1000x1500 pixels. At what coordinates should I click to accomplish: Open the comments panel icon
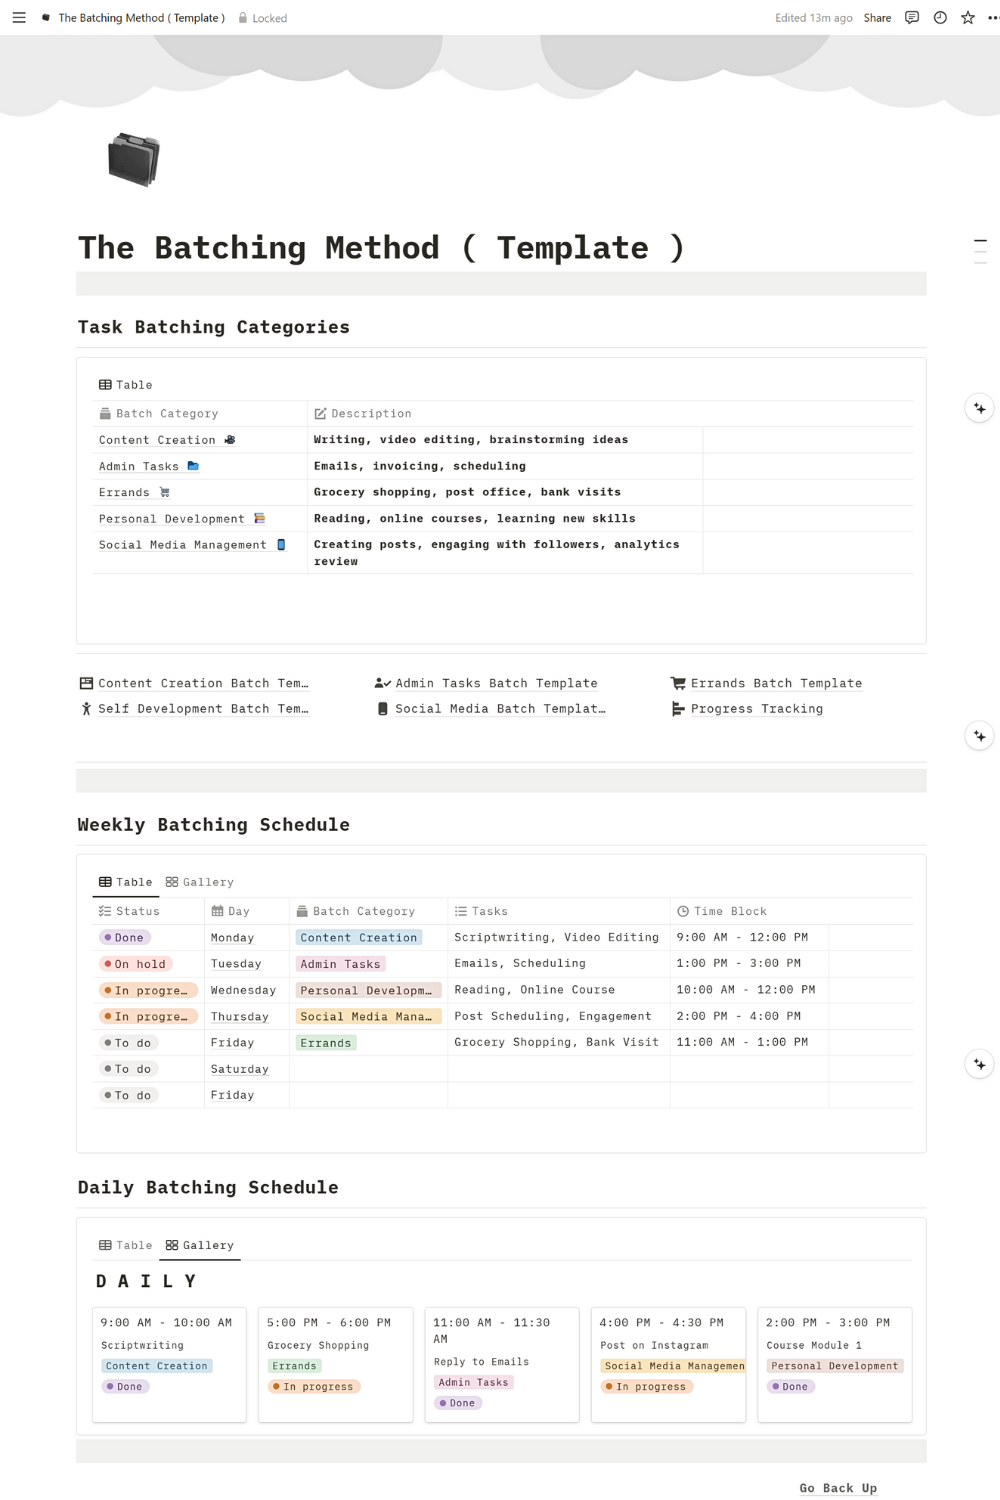(912, 18)
